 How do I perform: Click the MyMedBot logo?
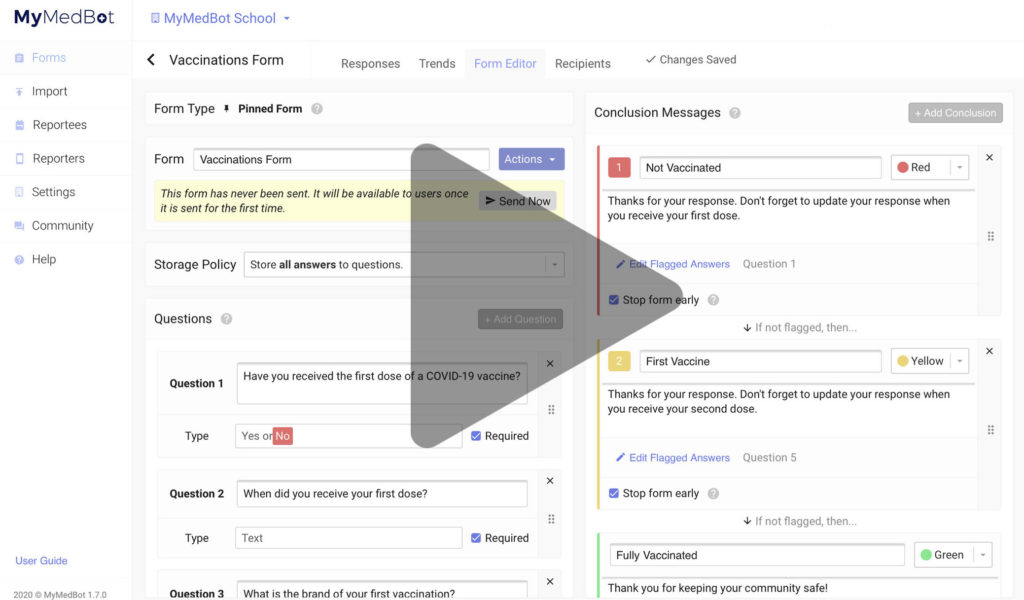click(64, 17)
